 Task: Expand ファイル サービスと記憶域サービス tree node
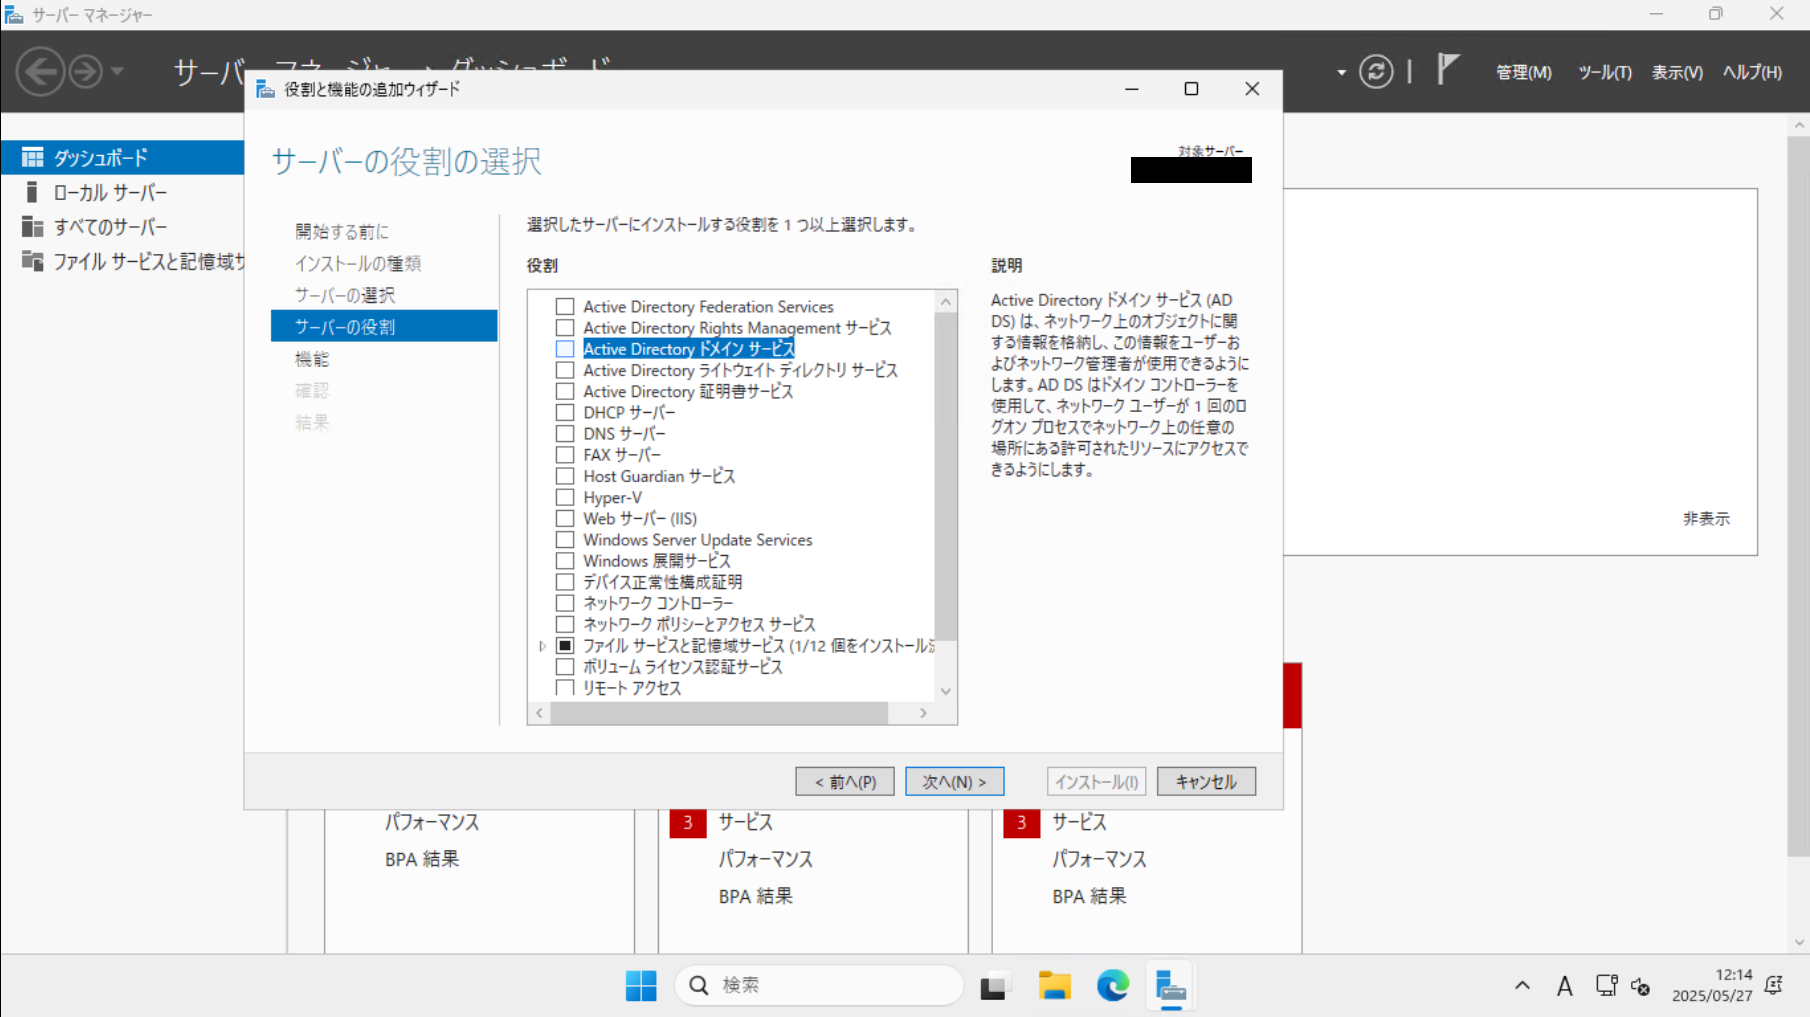tap(542, 646)
